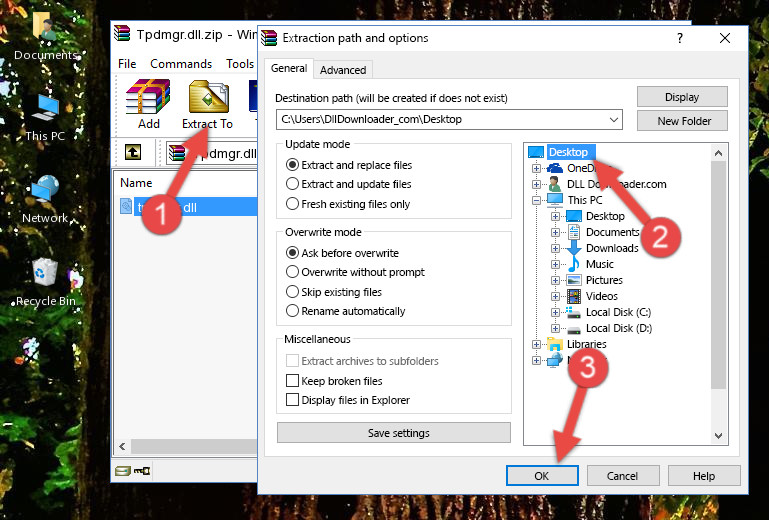
Task: Click the Display button
Action: coord(682,97)
